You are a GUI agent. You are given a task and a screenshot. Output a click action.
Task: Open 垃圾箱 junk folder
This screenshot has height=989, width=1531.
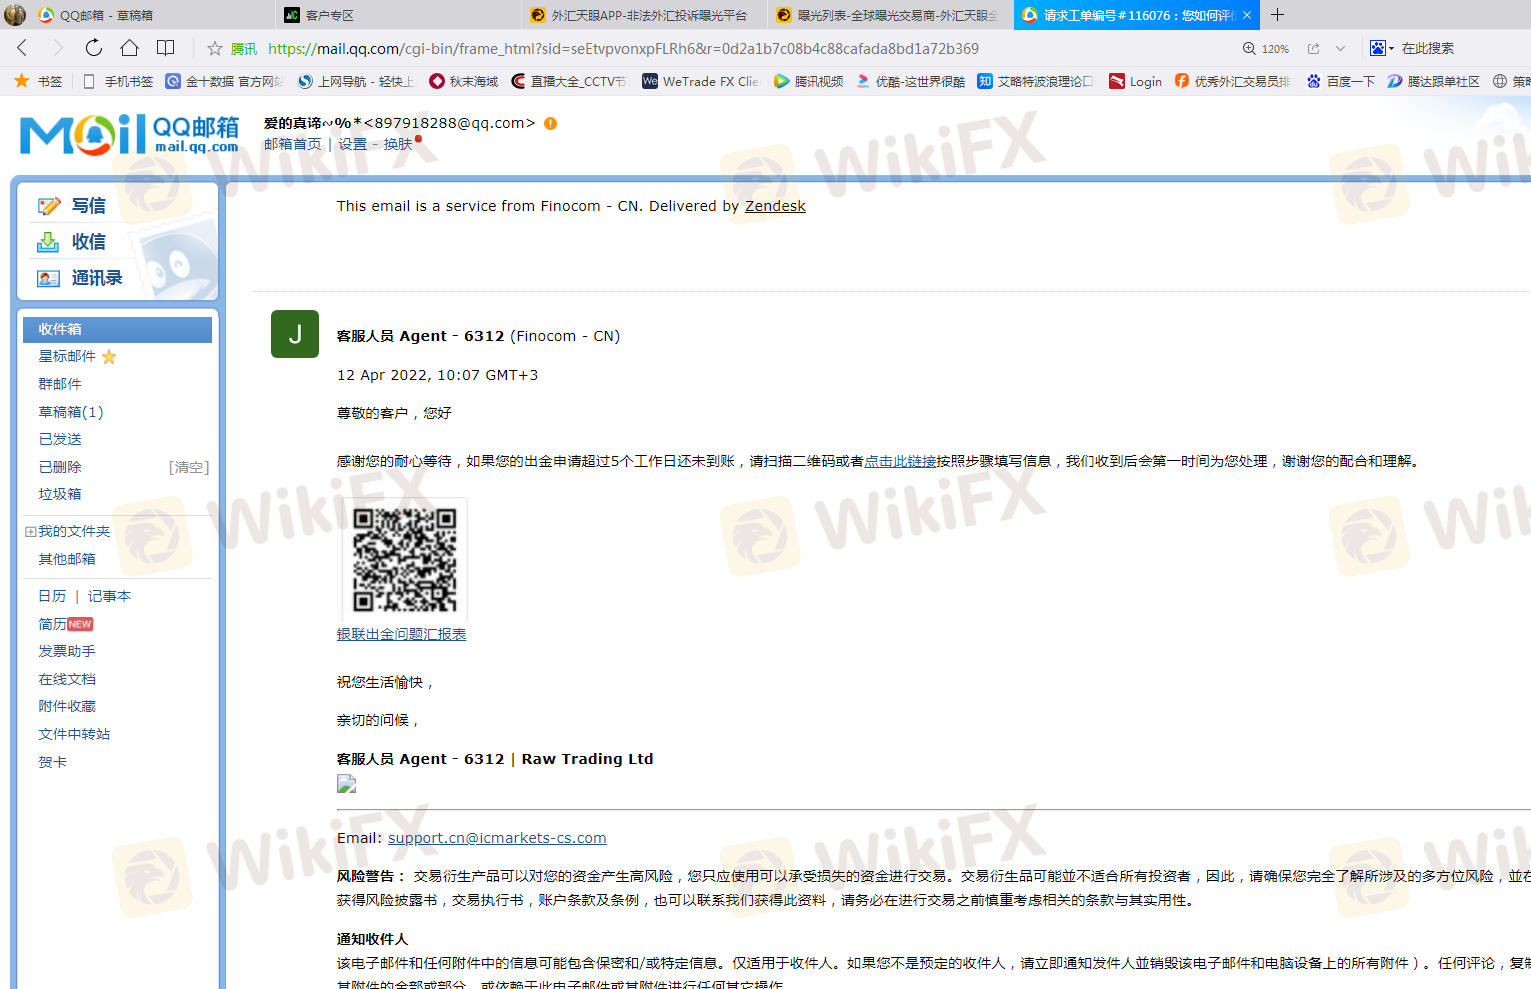(x=60, y=494)
